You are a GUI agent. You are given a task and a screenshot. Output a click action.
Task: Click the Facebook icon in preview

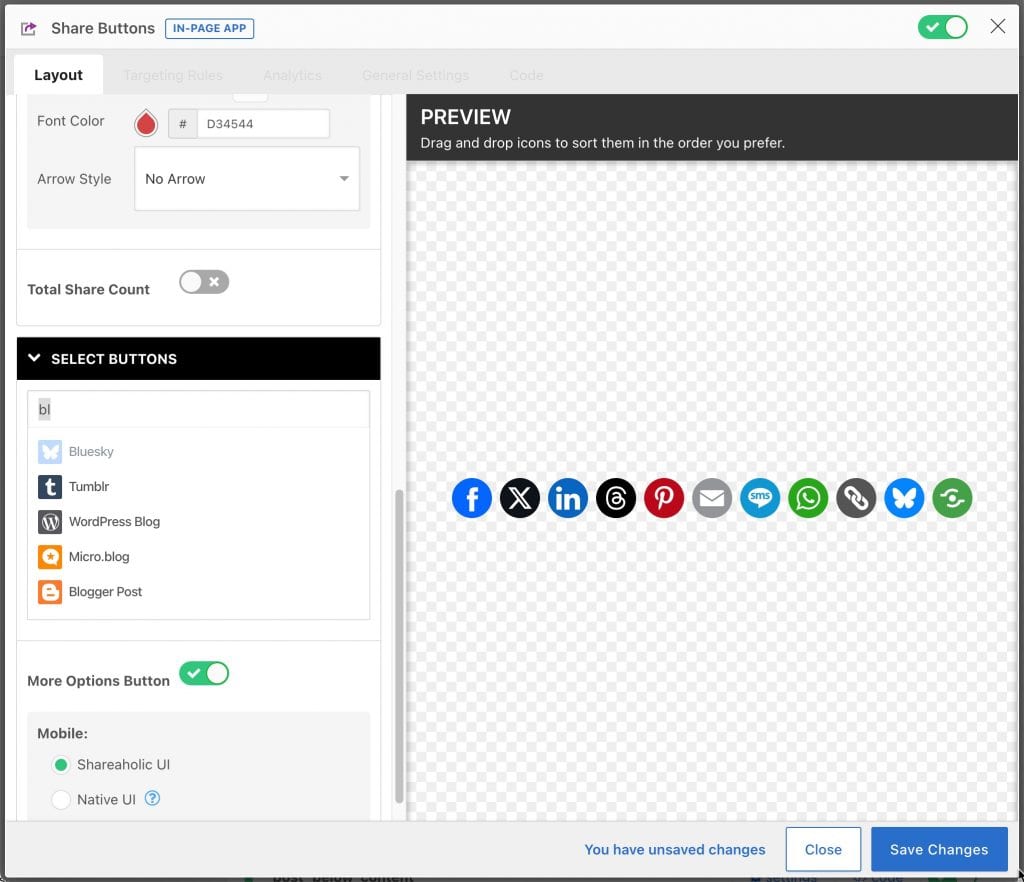(x=472, y=498)
